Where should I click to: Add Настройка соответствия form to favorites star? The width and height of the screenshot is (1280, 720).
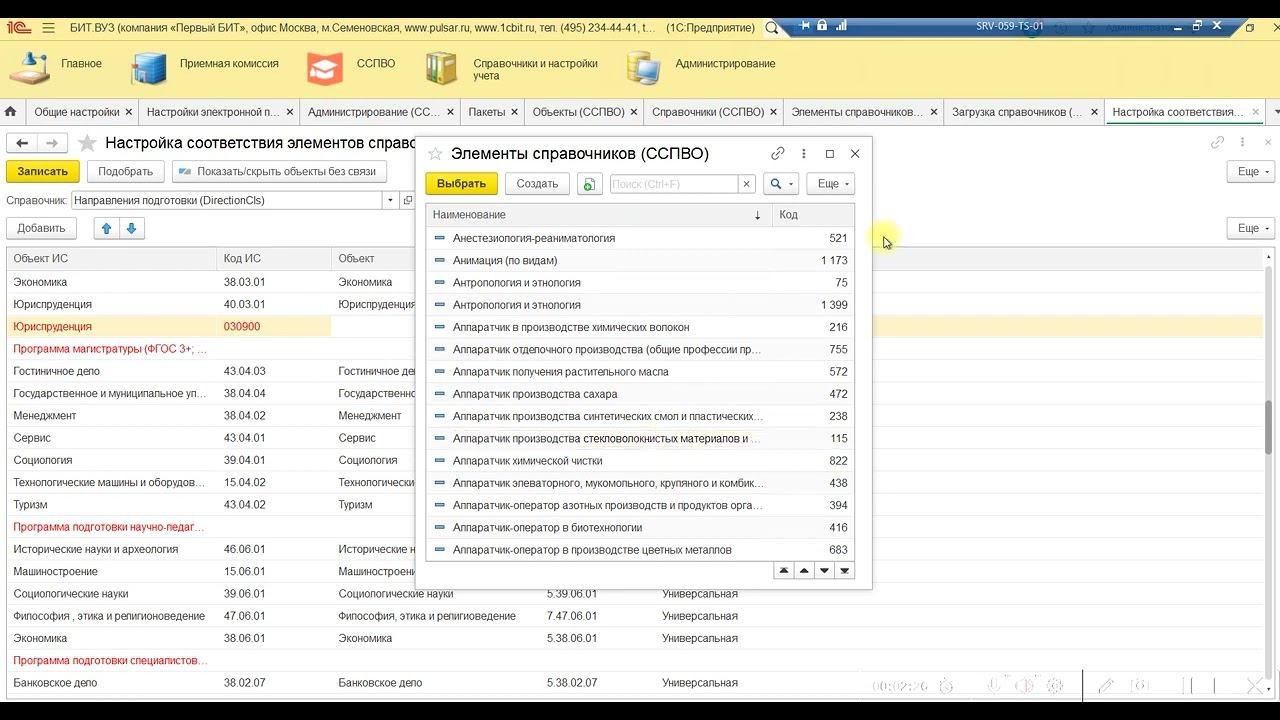[87, 143]
